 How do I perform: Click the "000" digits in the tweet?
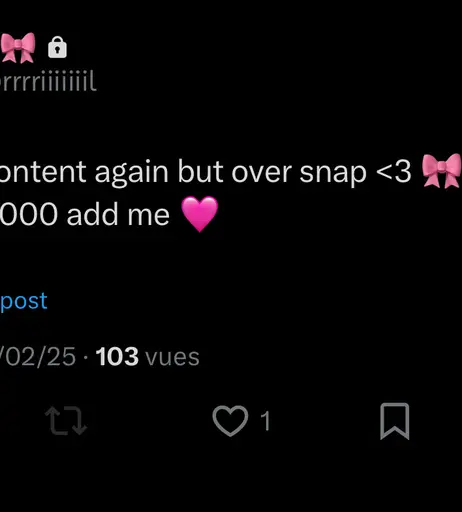[x=29, y=215]
